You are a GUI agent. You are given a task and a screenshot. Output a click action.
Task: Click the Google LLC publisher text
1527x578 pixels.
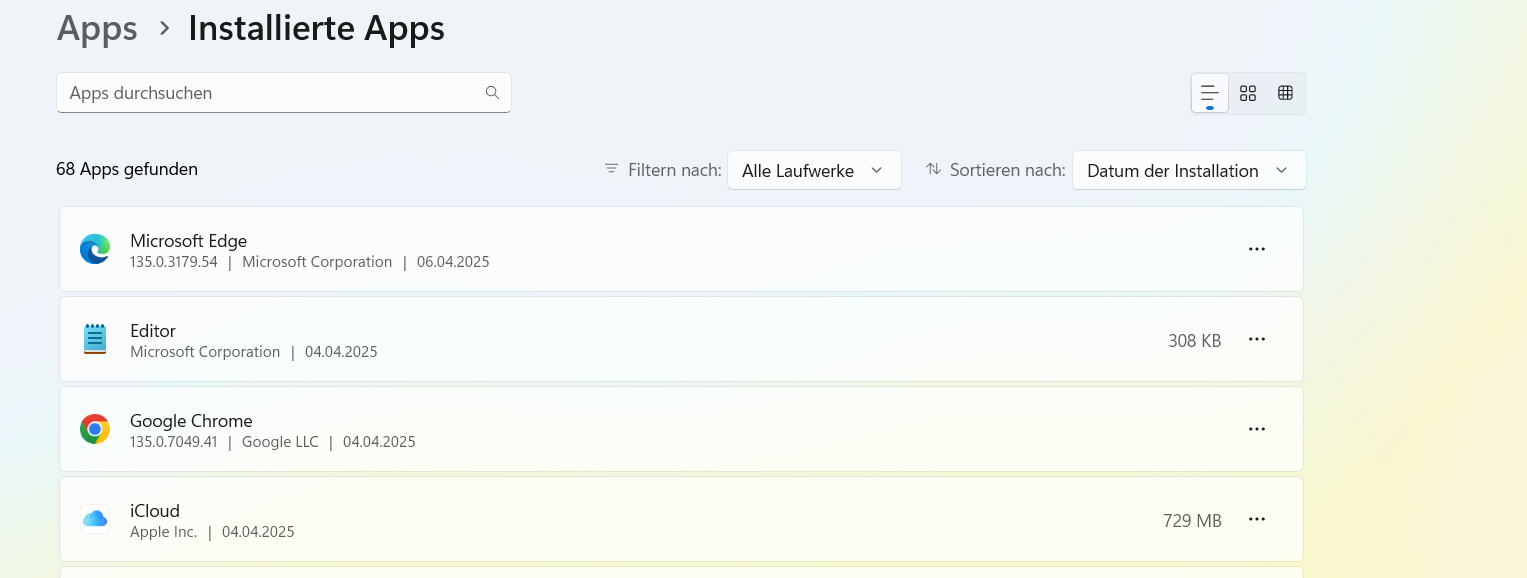tap(280, 442)
